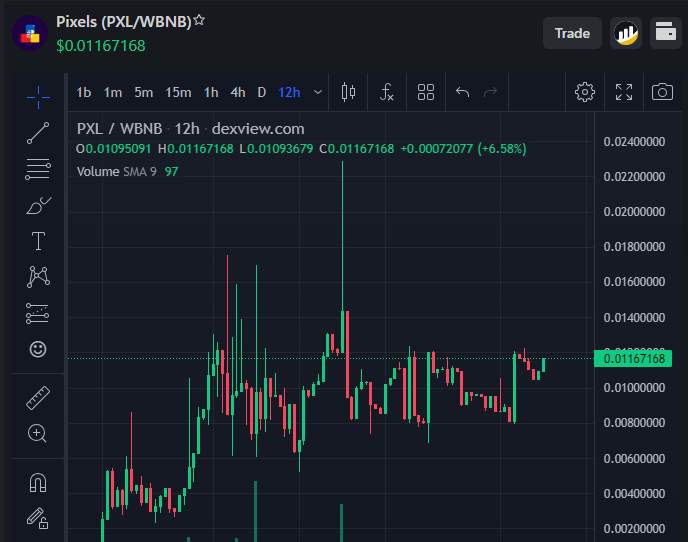Select the crosshair cursor tool
The width and height of the screenshot is (688, 542).
coord(38,97)
